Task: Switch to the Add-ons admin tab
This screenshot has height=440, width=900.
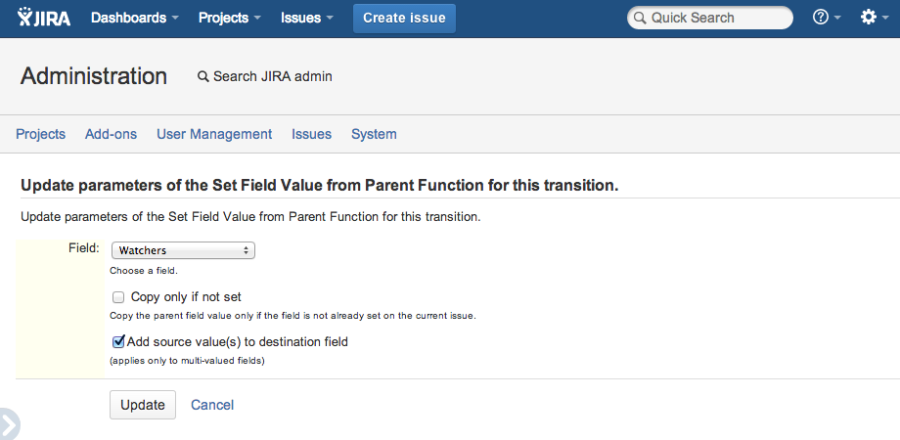Action: click(x=111, y=134)
